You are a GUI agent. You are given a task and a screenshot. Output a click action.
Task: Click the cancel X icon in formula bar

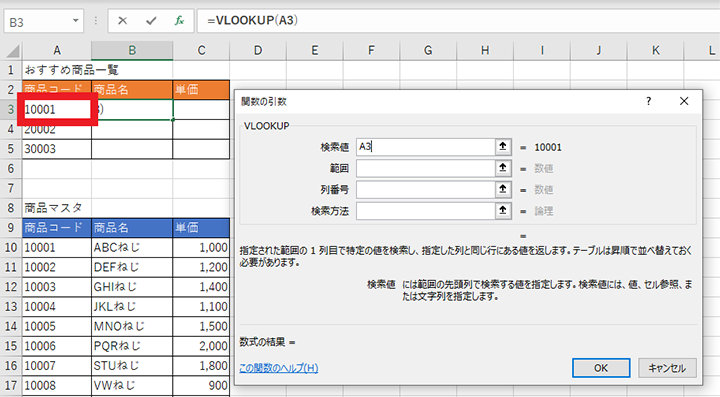pos(122,21)
